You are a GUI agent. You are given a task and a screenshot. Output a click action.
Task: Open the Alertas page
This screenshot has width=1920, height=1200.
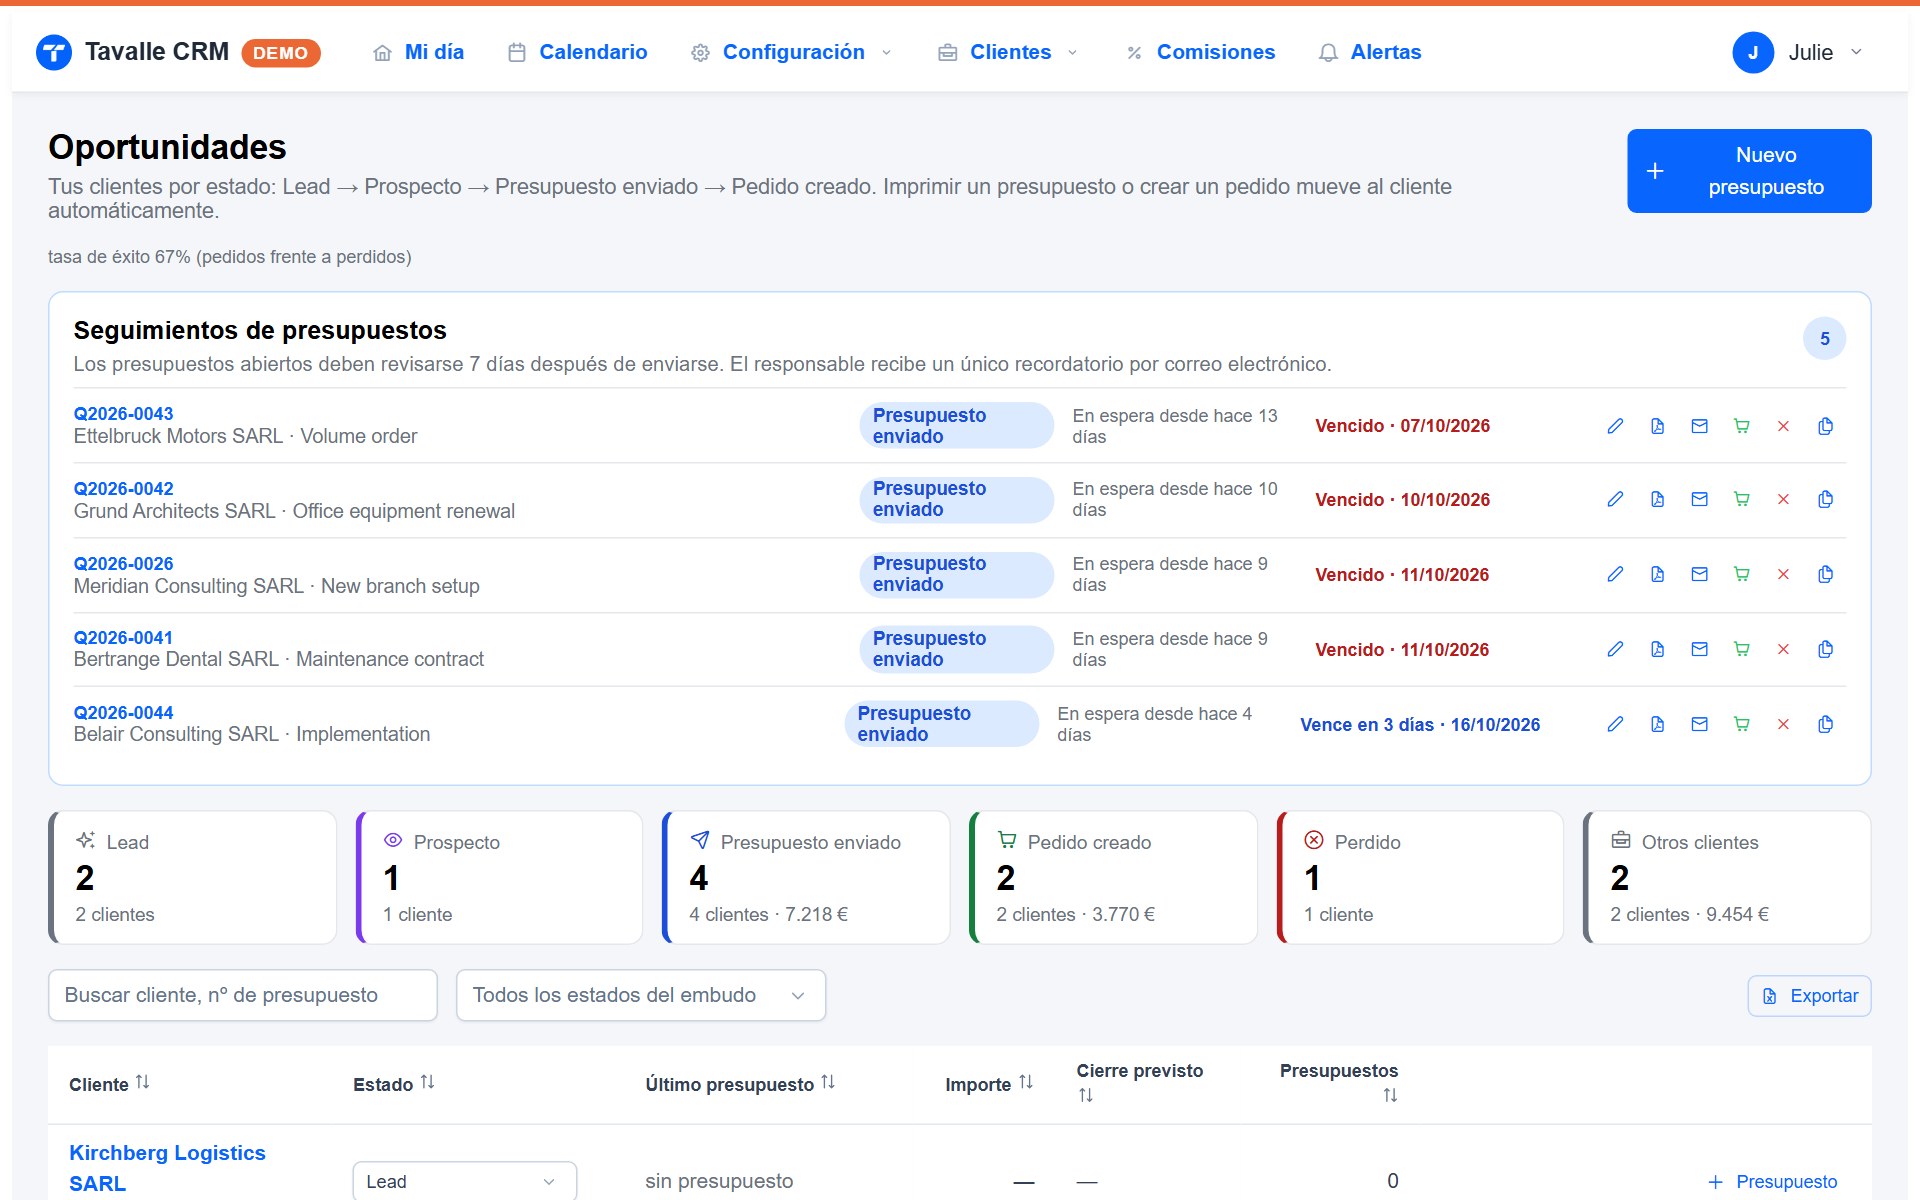pyautogui.click(x=1370, y=52)
